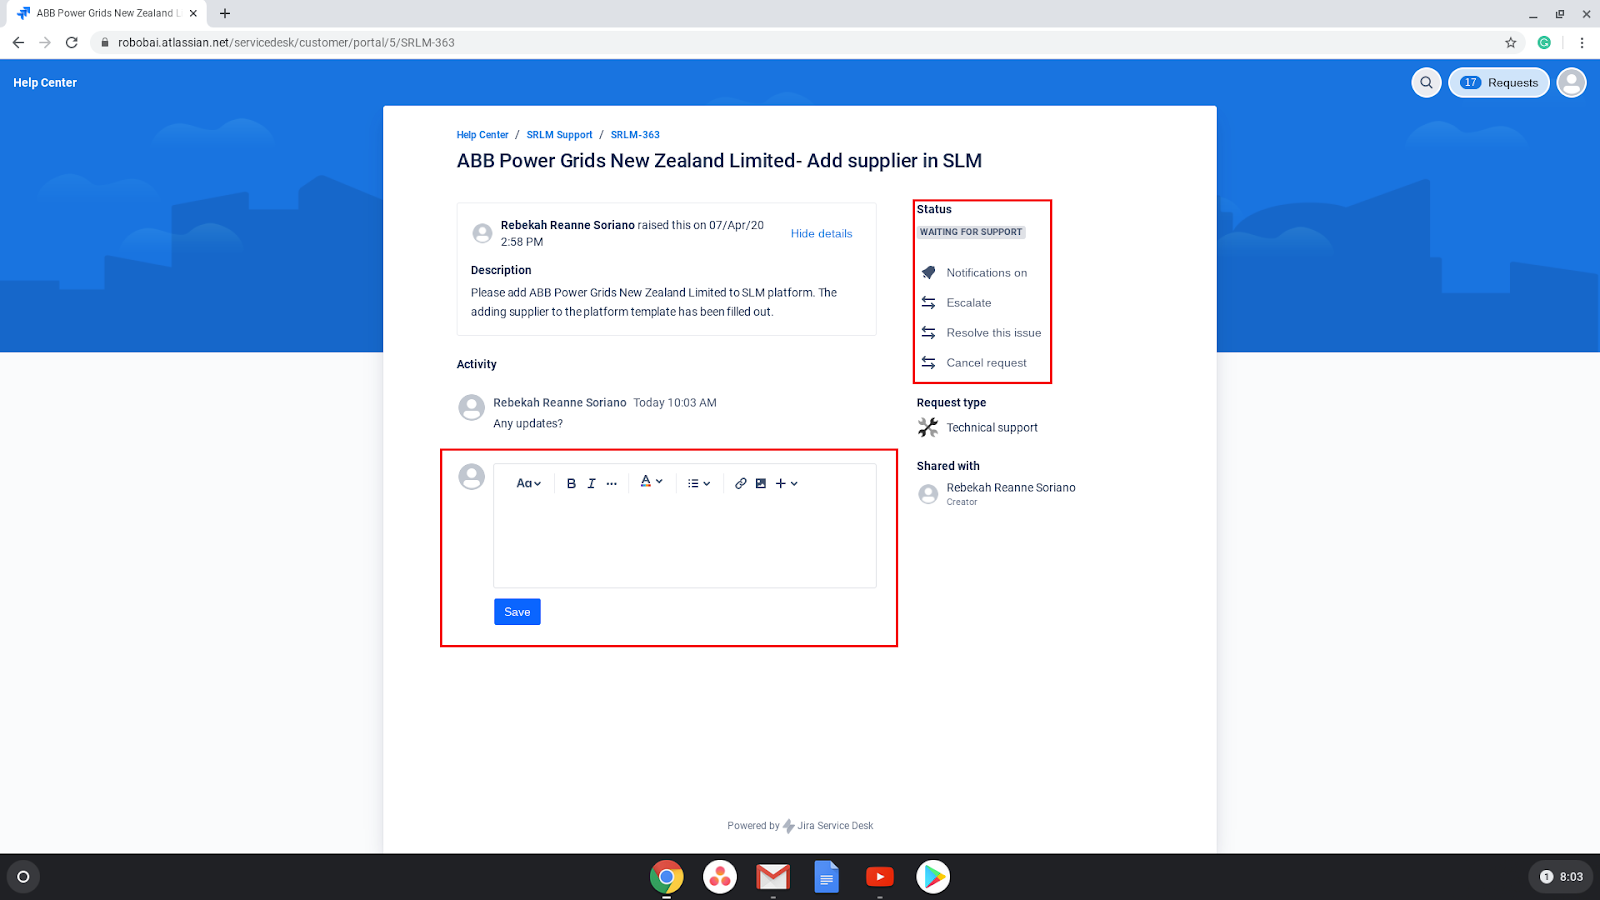Click the requester avatar in details box

click(482, 233)
